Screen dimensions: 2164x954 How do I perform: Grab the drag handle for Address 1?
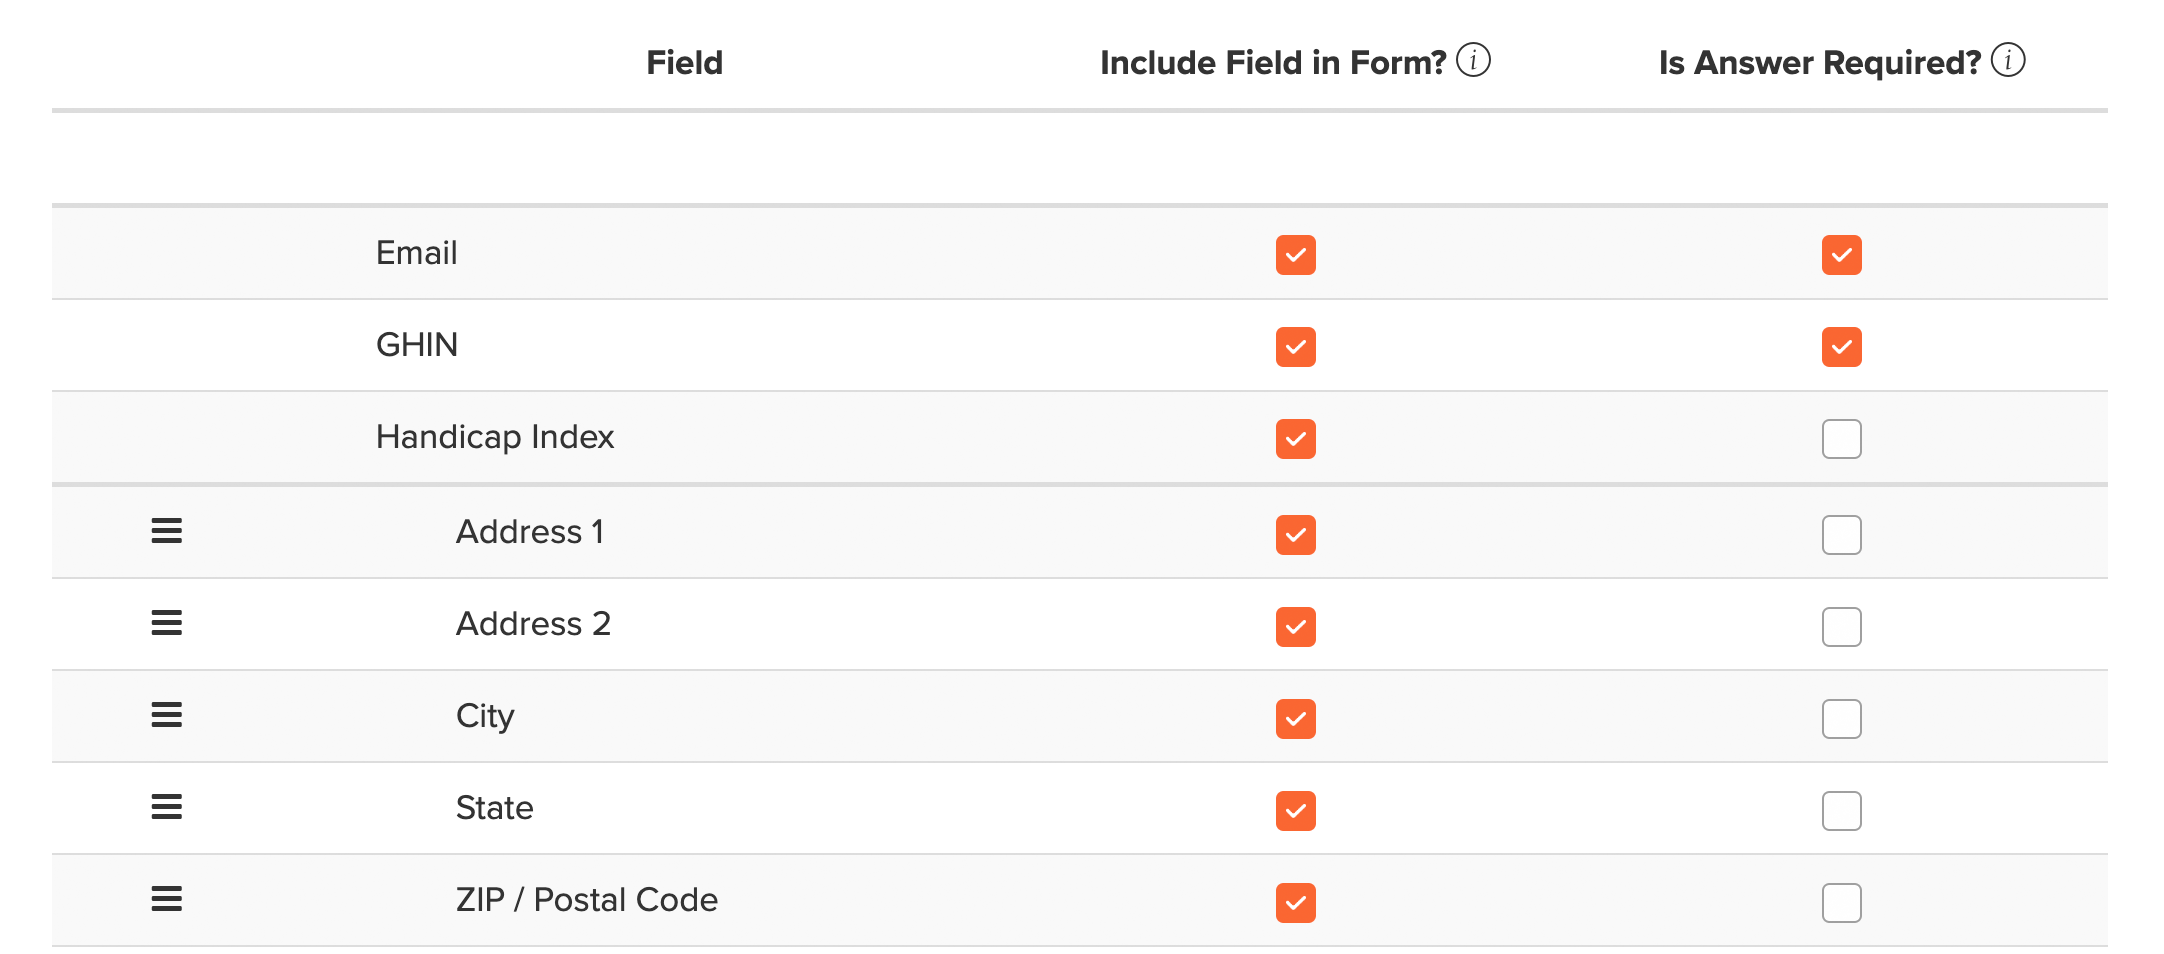coord(167,531)
